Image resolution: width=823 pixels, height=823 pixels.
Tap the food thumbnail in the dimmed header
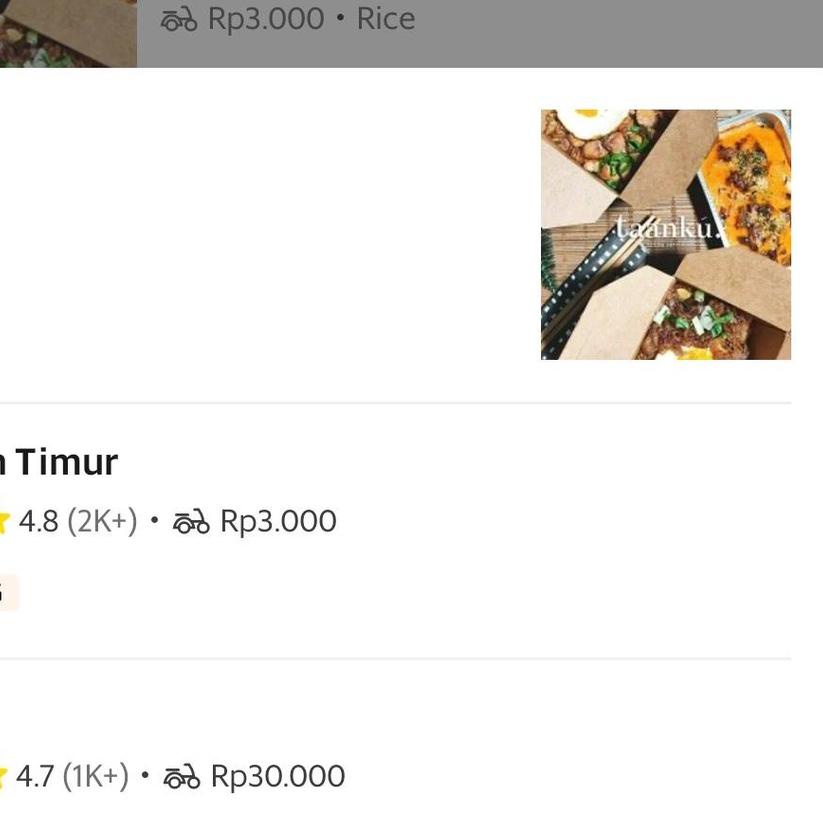(67, 33)
